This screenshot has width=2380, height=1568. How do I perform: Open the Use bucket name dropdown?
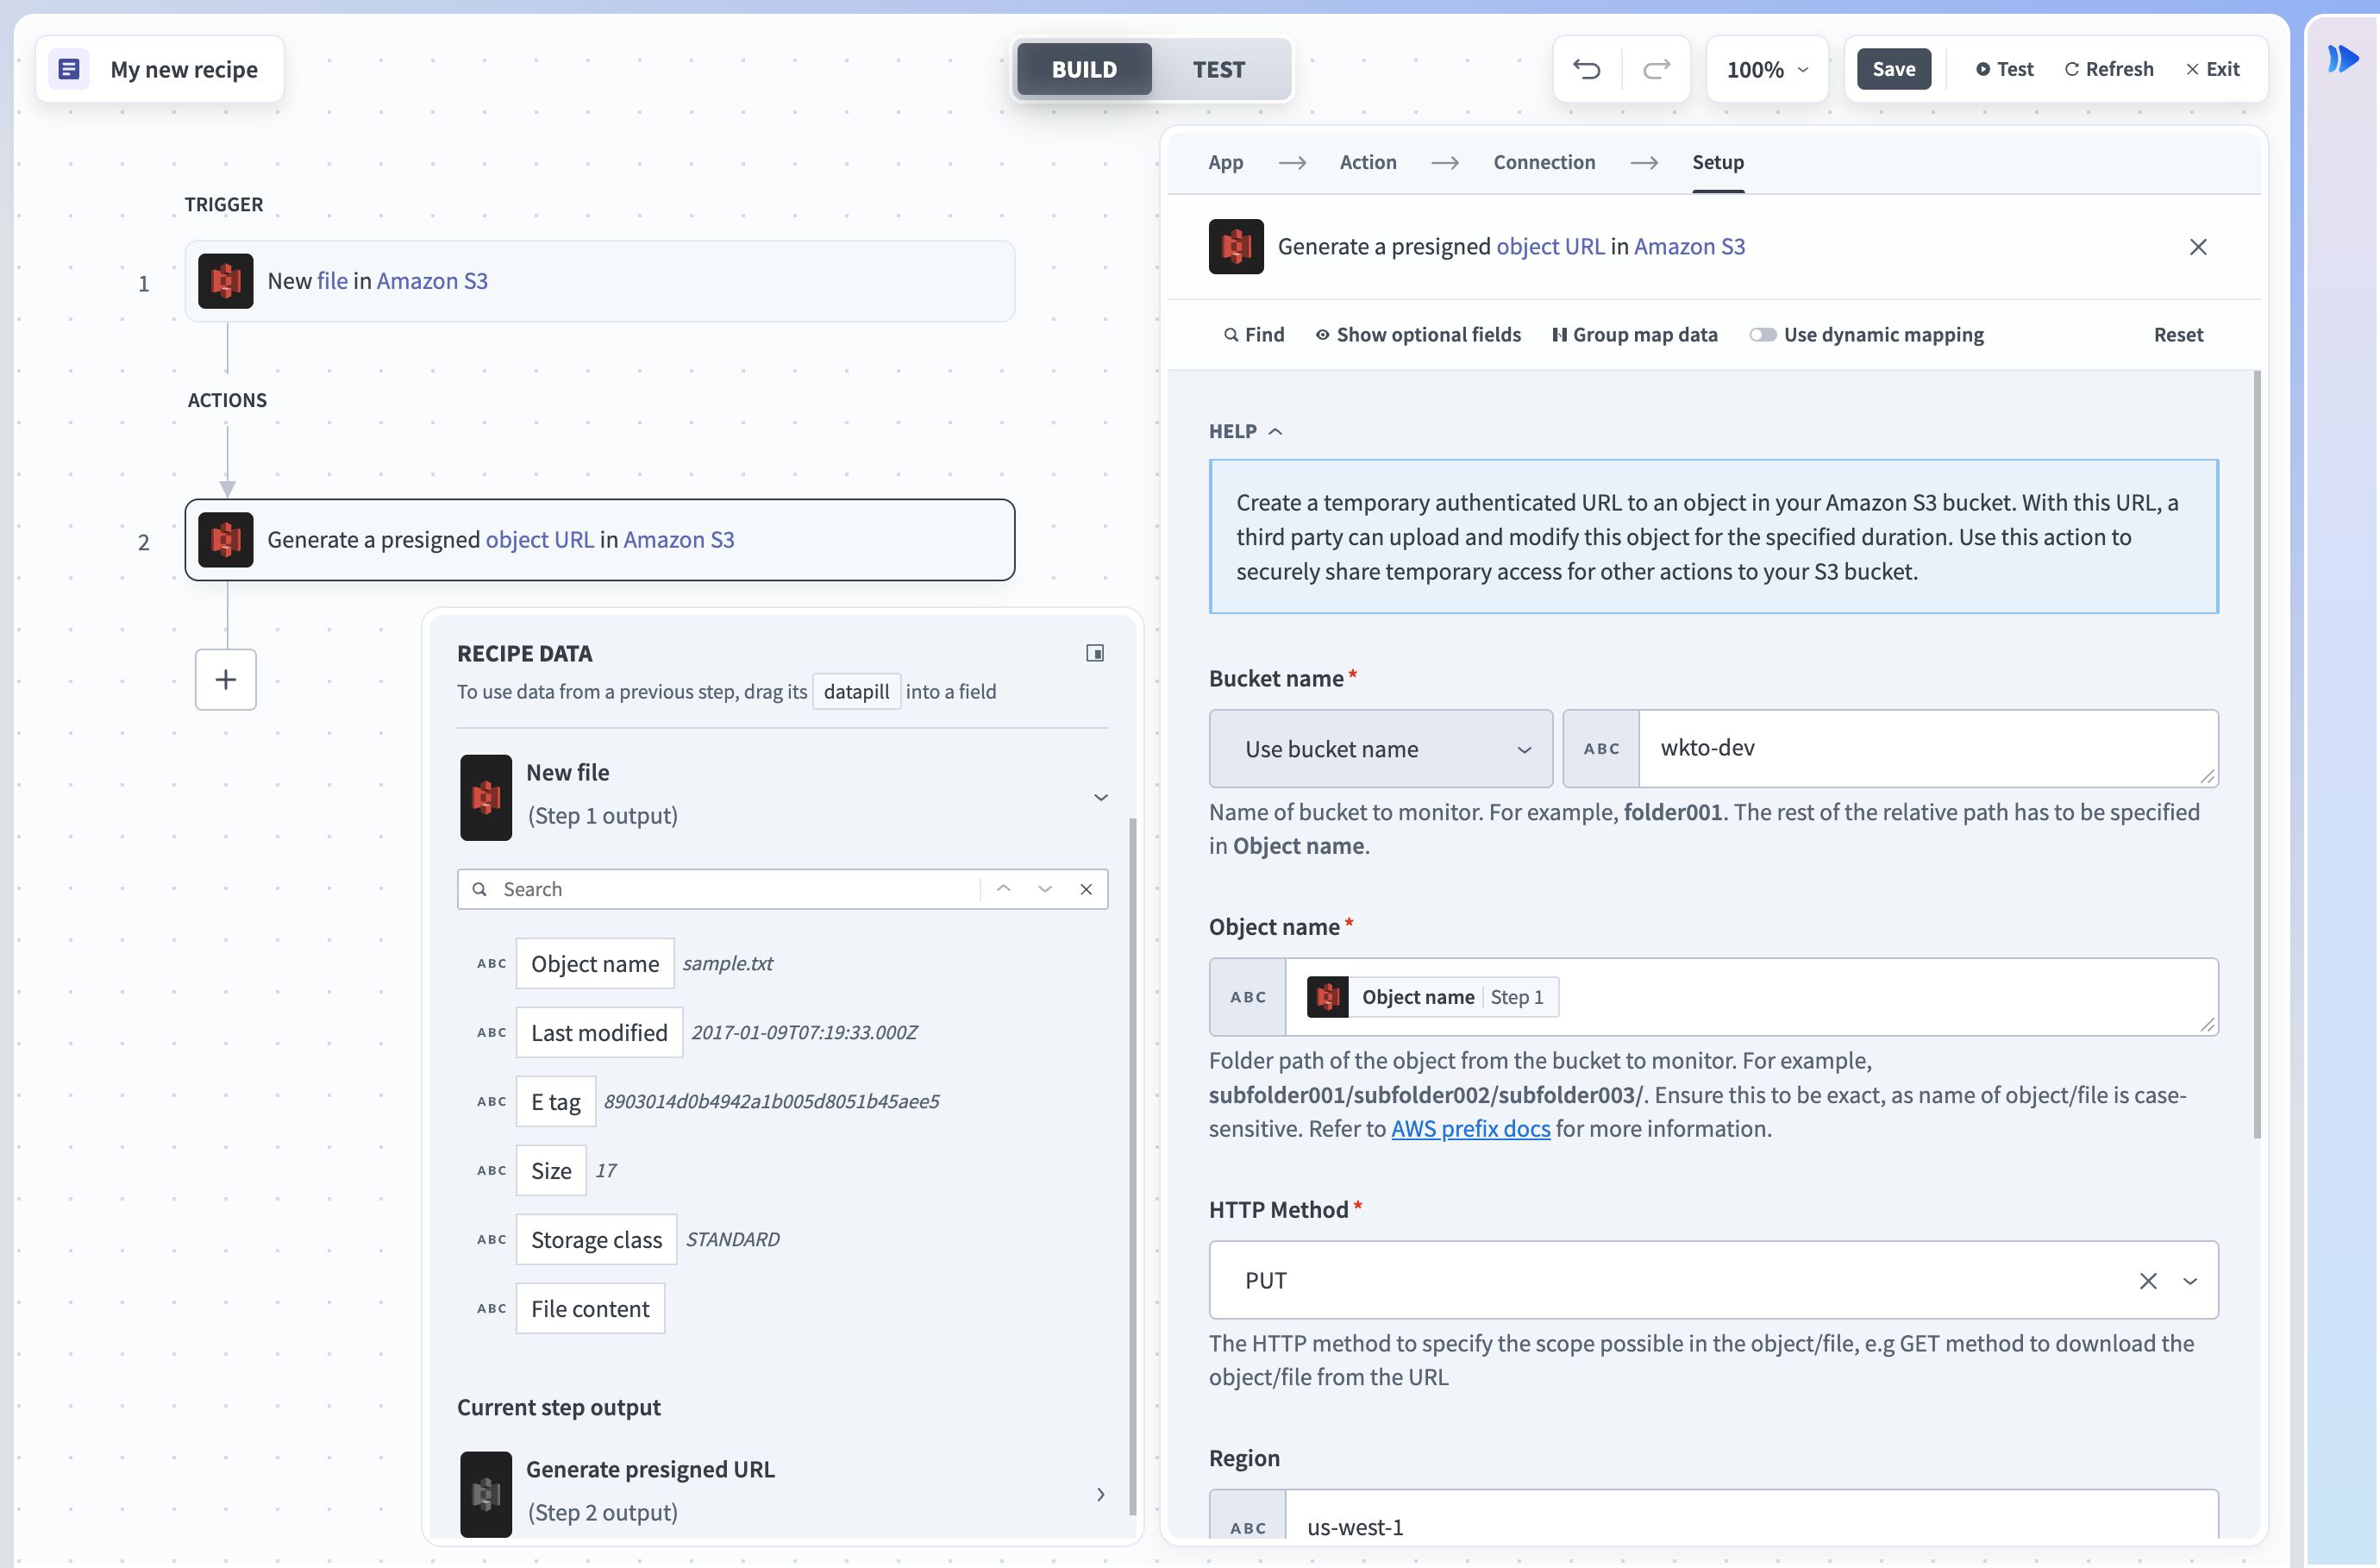pyautogui.click(x=1381, y=749)
